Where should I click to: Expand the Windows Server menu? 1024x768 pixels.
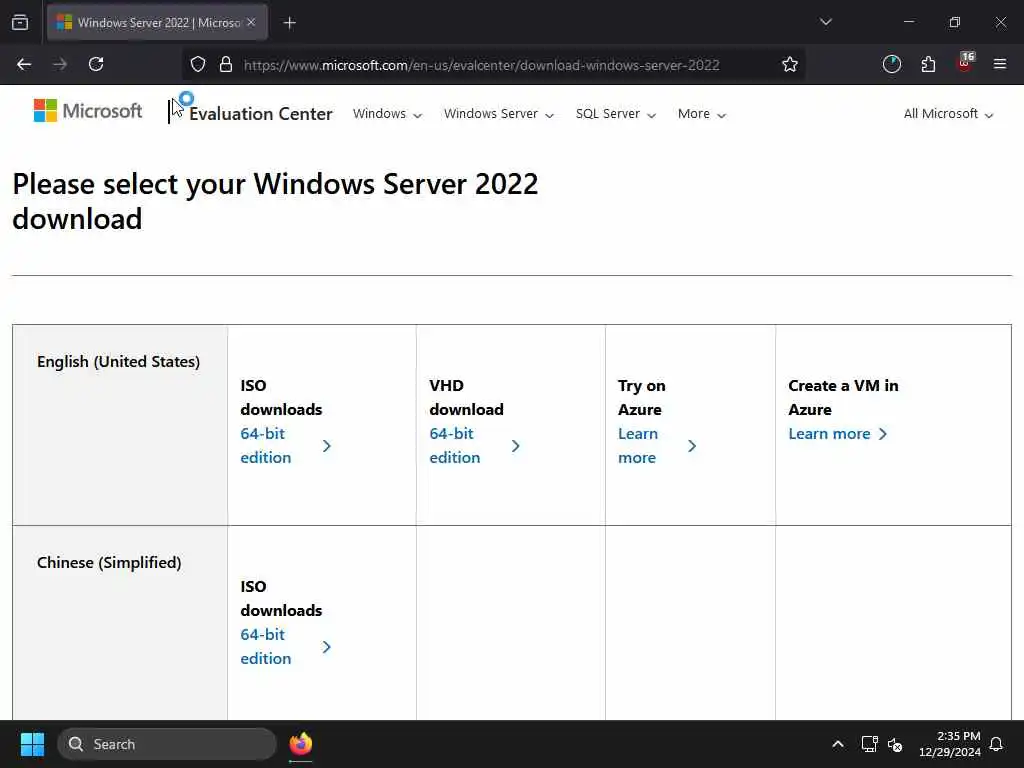pyautogui.click(x=499, y=114)
